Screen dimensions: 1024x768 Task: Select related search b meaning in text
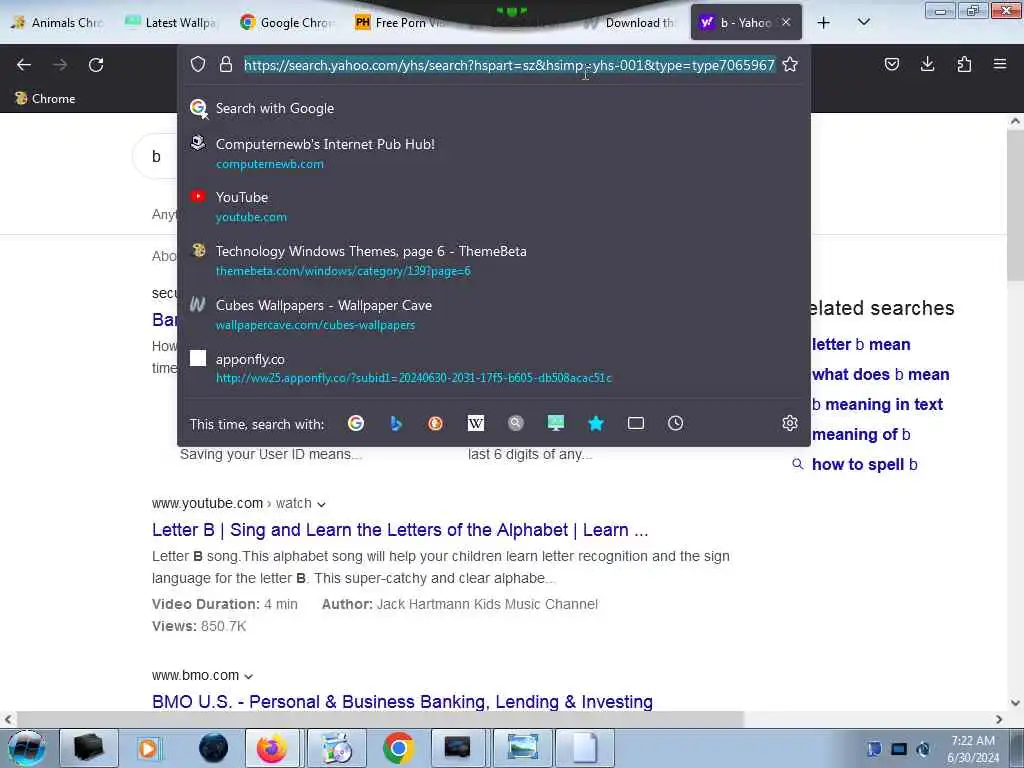click(x=877, y=404)
